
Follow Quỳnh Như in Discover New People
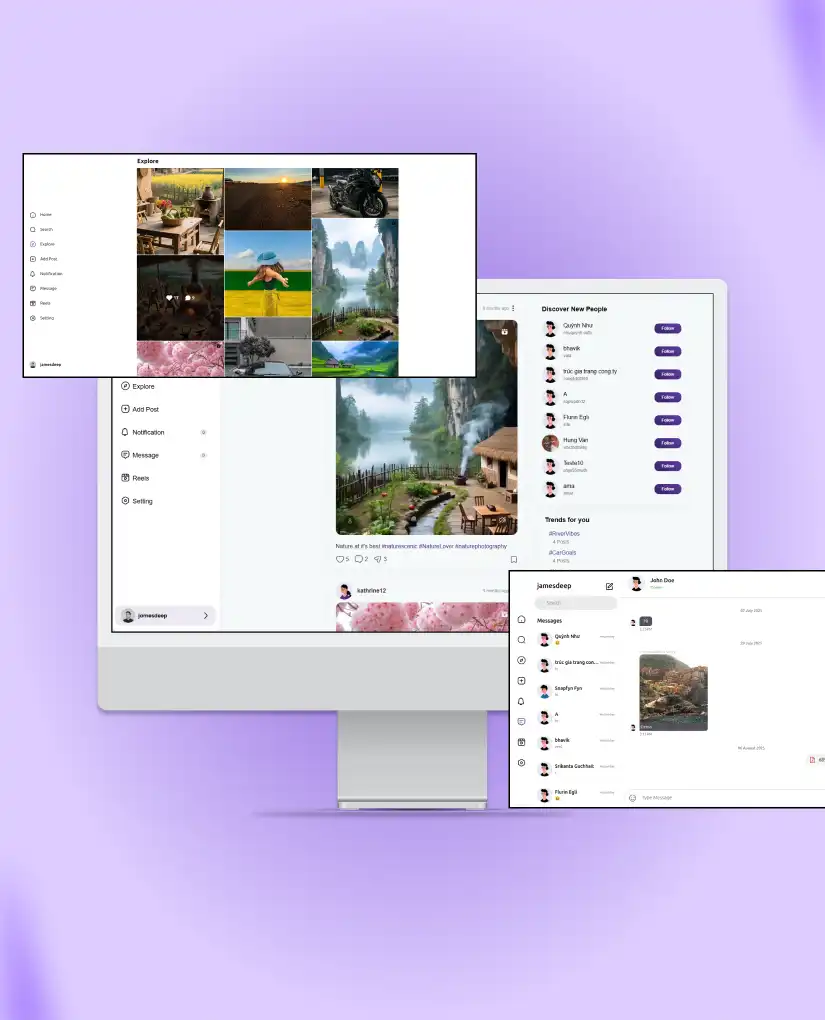click(667, 328)
